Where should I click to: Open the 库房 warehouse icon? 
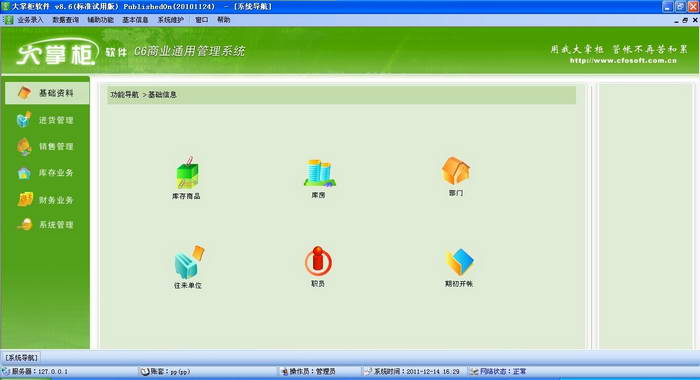coord(319,178)
